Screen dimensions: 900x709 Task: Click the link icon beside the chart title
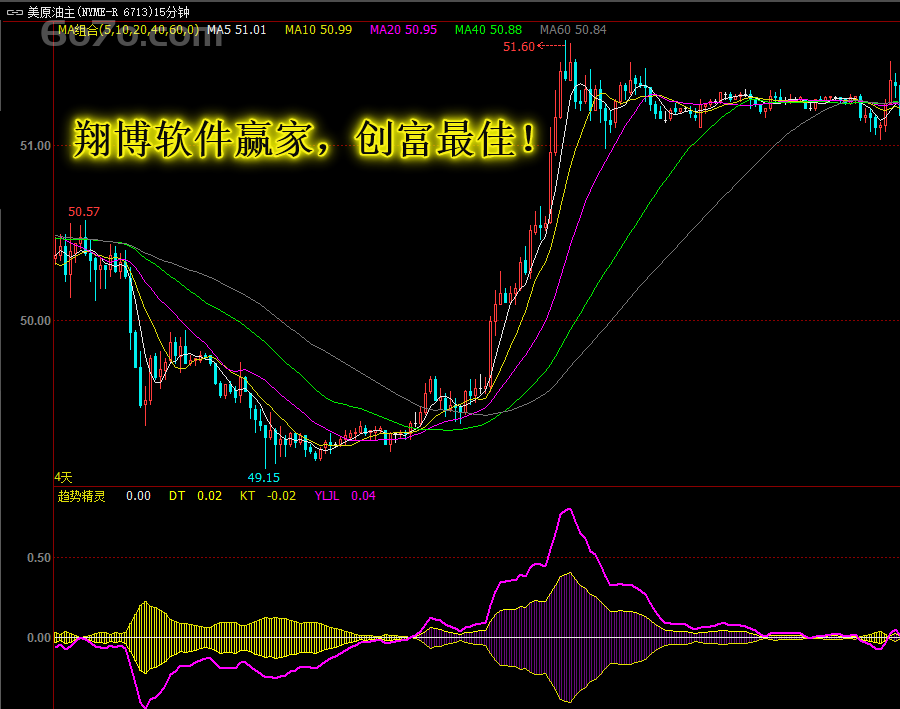[14, 12]
